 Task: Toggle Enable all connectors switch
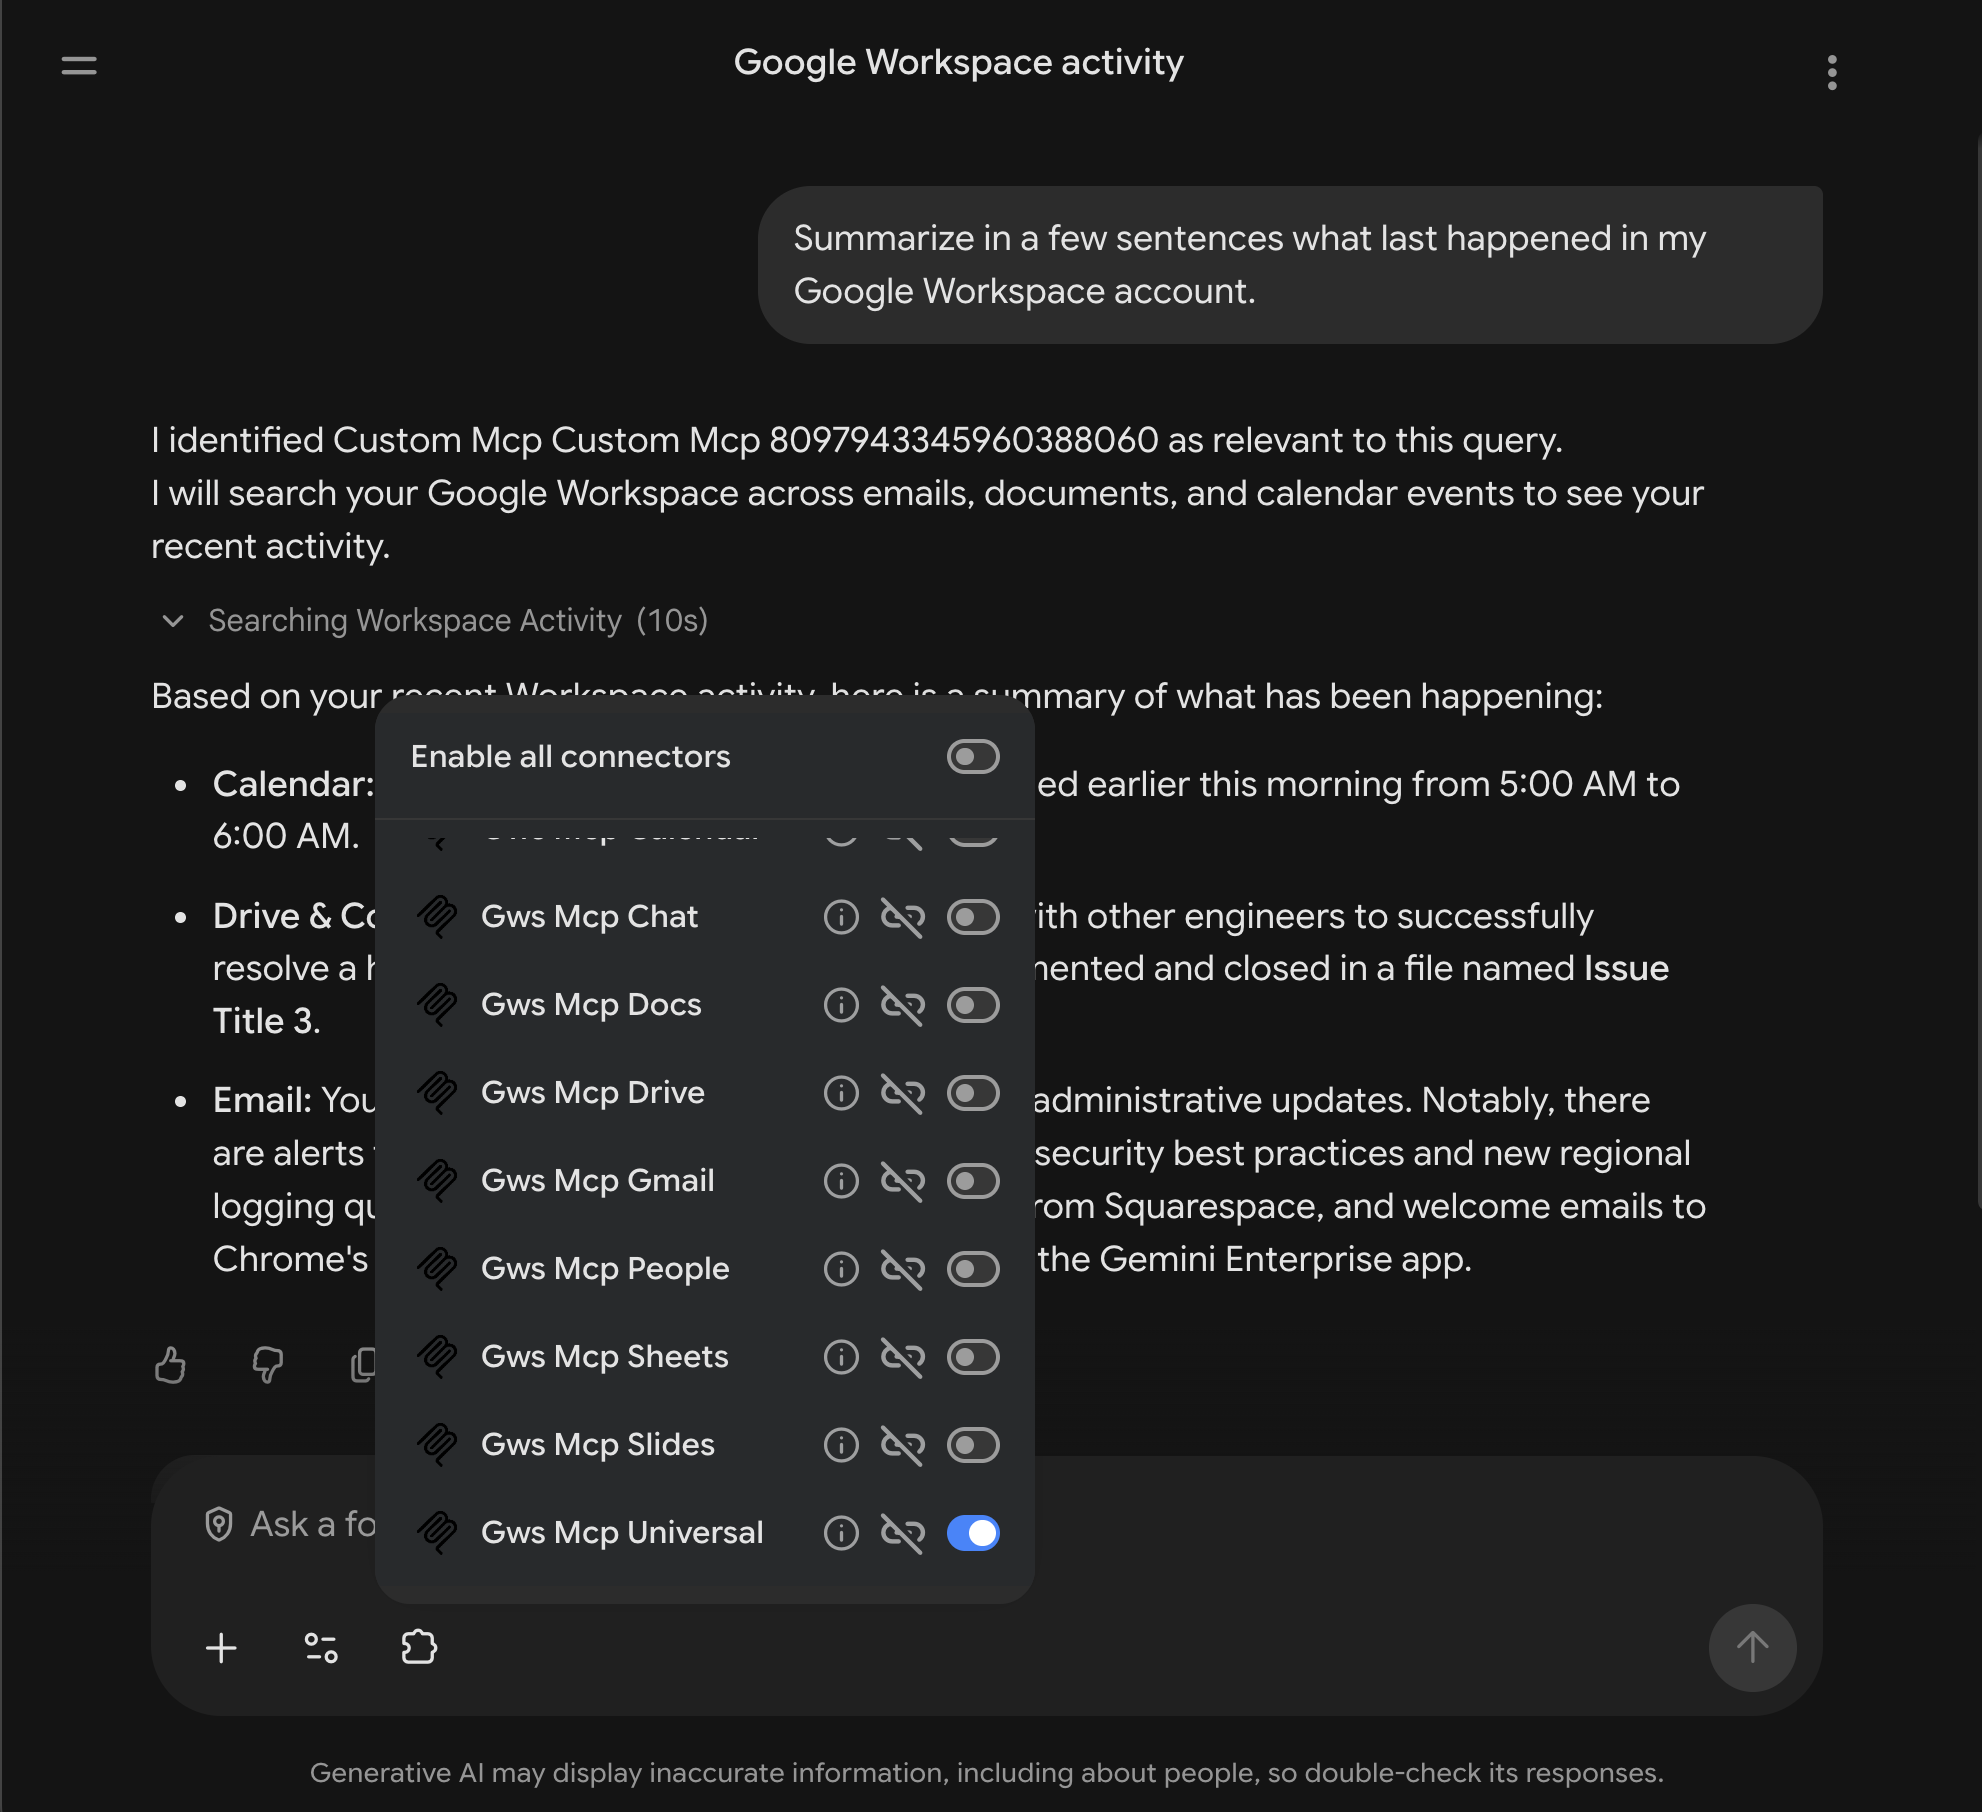973,757
